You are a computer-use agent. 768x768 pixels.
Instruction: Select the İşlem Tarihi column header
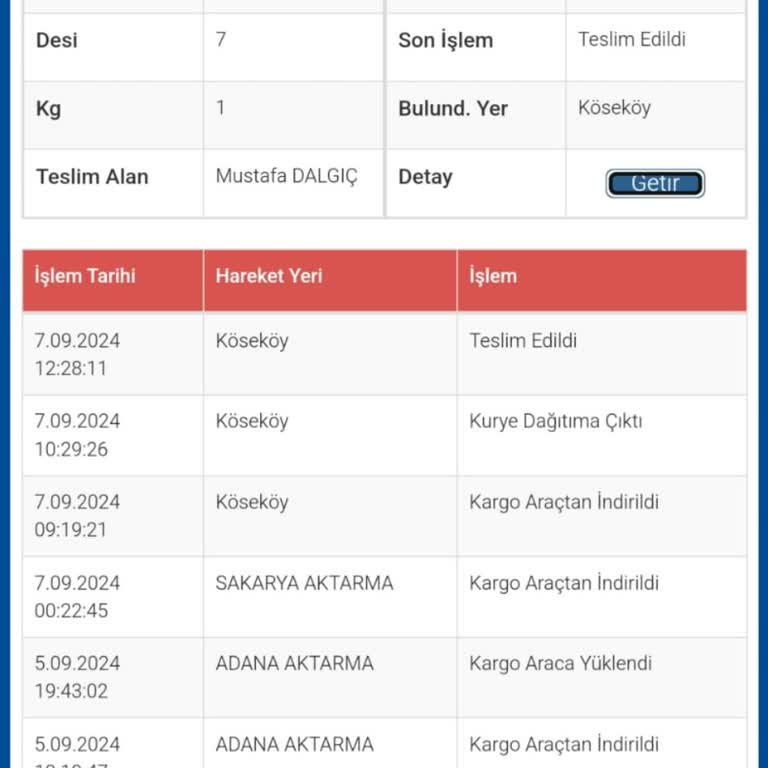85,276
